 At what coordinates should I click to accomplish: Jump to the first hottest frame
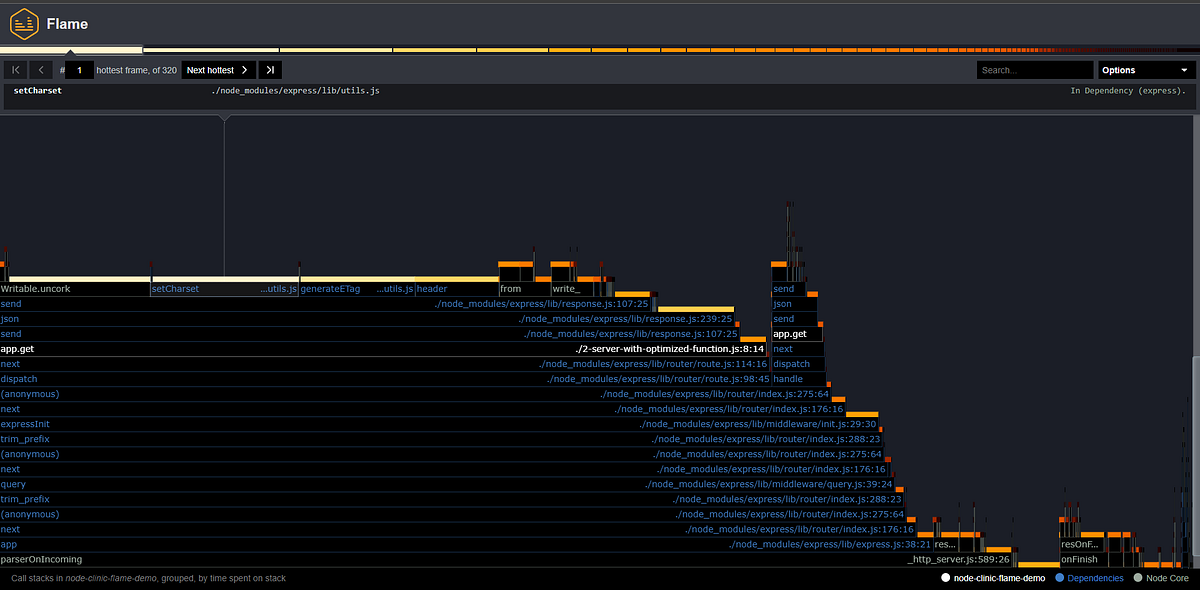tap(15, 70)
